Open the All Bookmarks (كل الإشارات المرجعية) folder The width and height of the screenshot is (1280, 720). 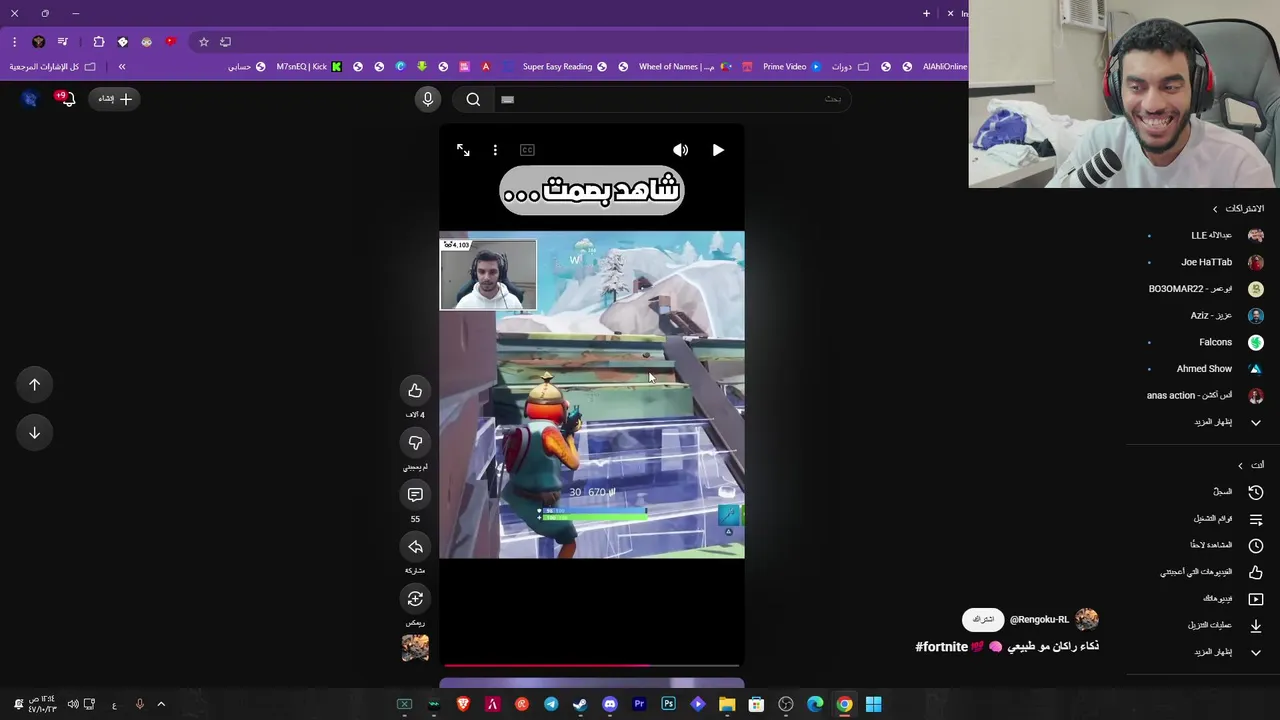tap(52, 67)
